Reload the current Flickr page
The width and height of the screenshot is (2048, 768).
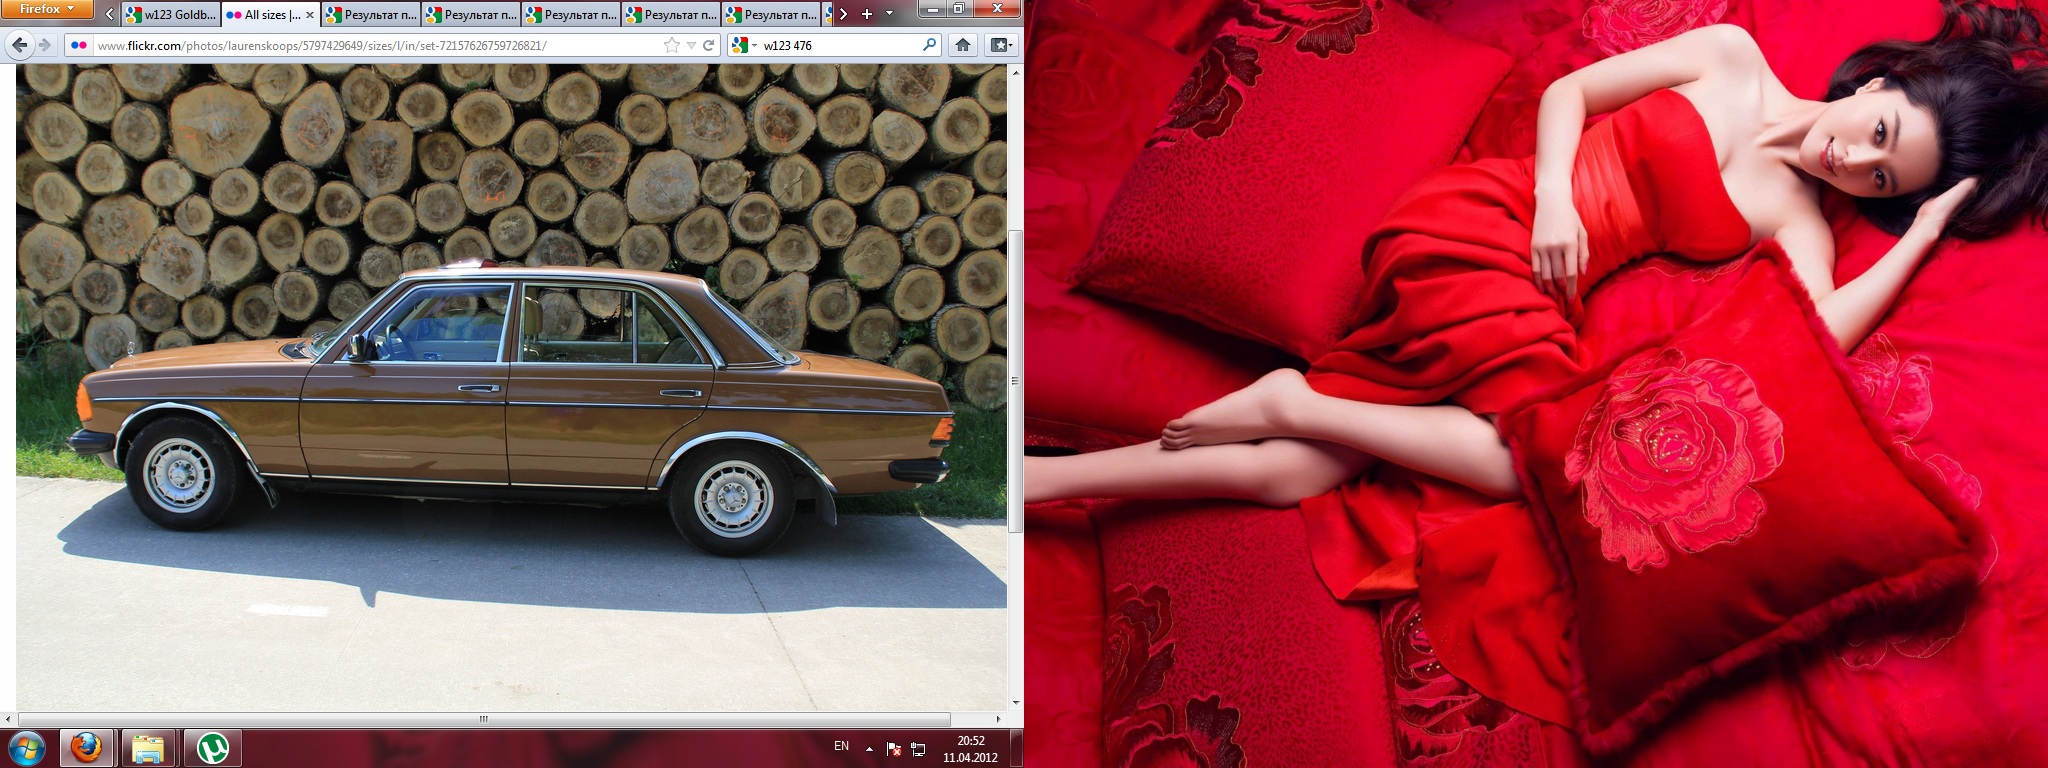tap(709, 45)
